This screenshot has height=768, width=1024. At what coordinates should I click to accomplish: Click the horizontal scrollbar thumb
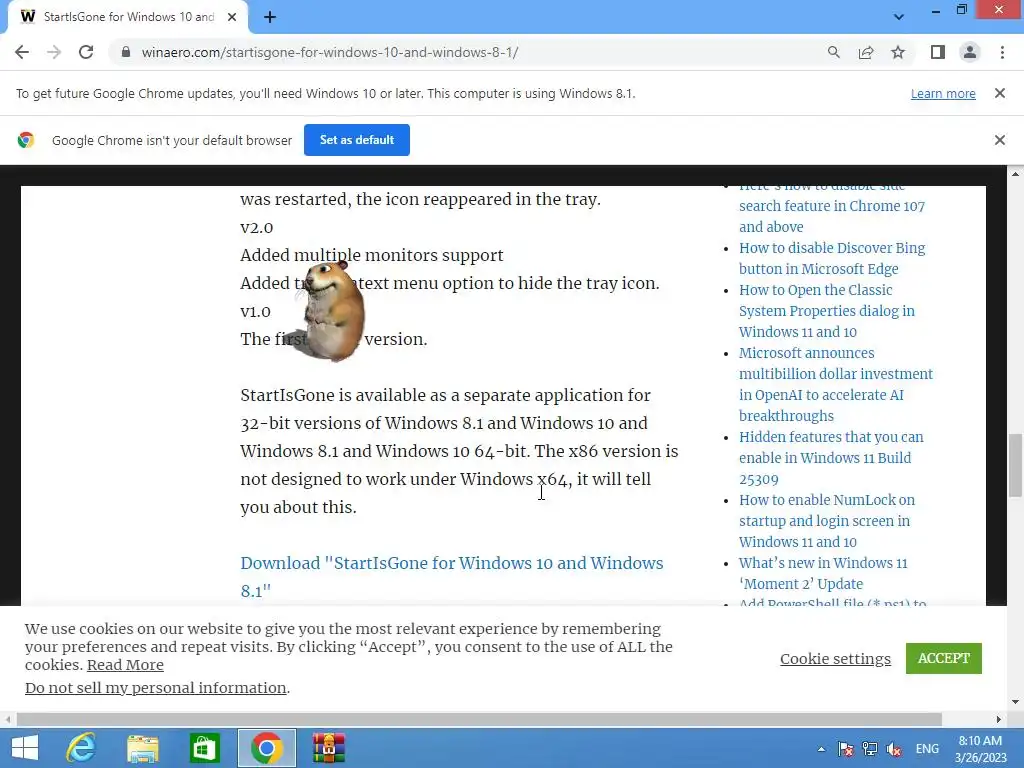[x=479, y=719]
